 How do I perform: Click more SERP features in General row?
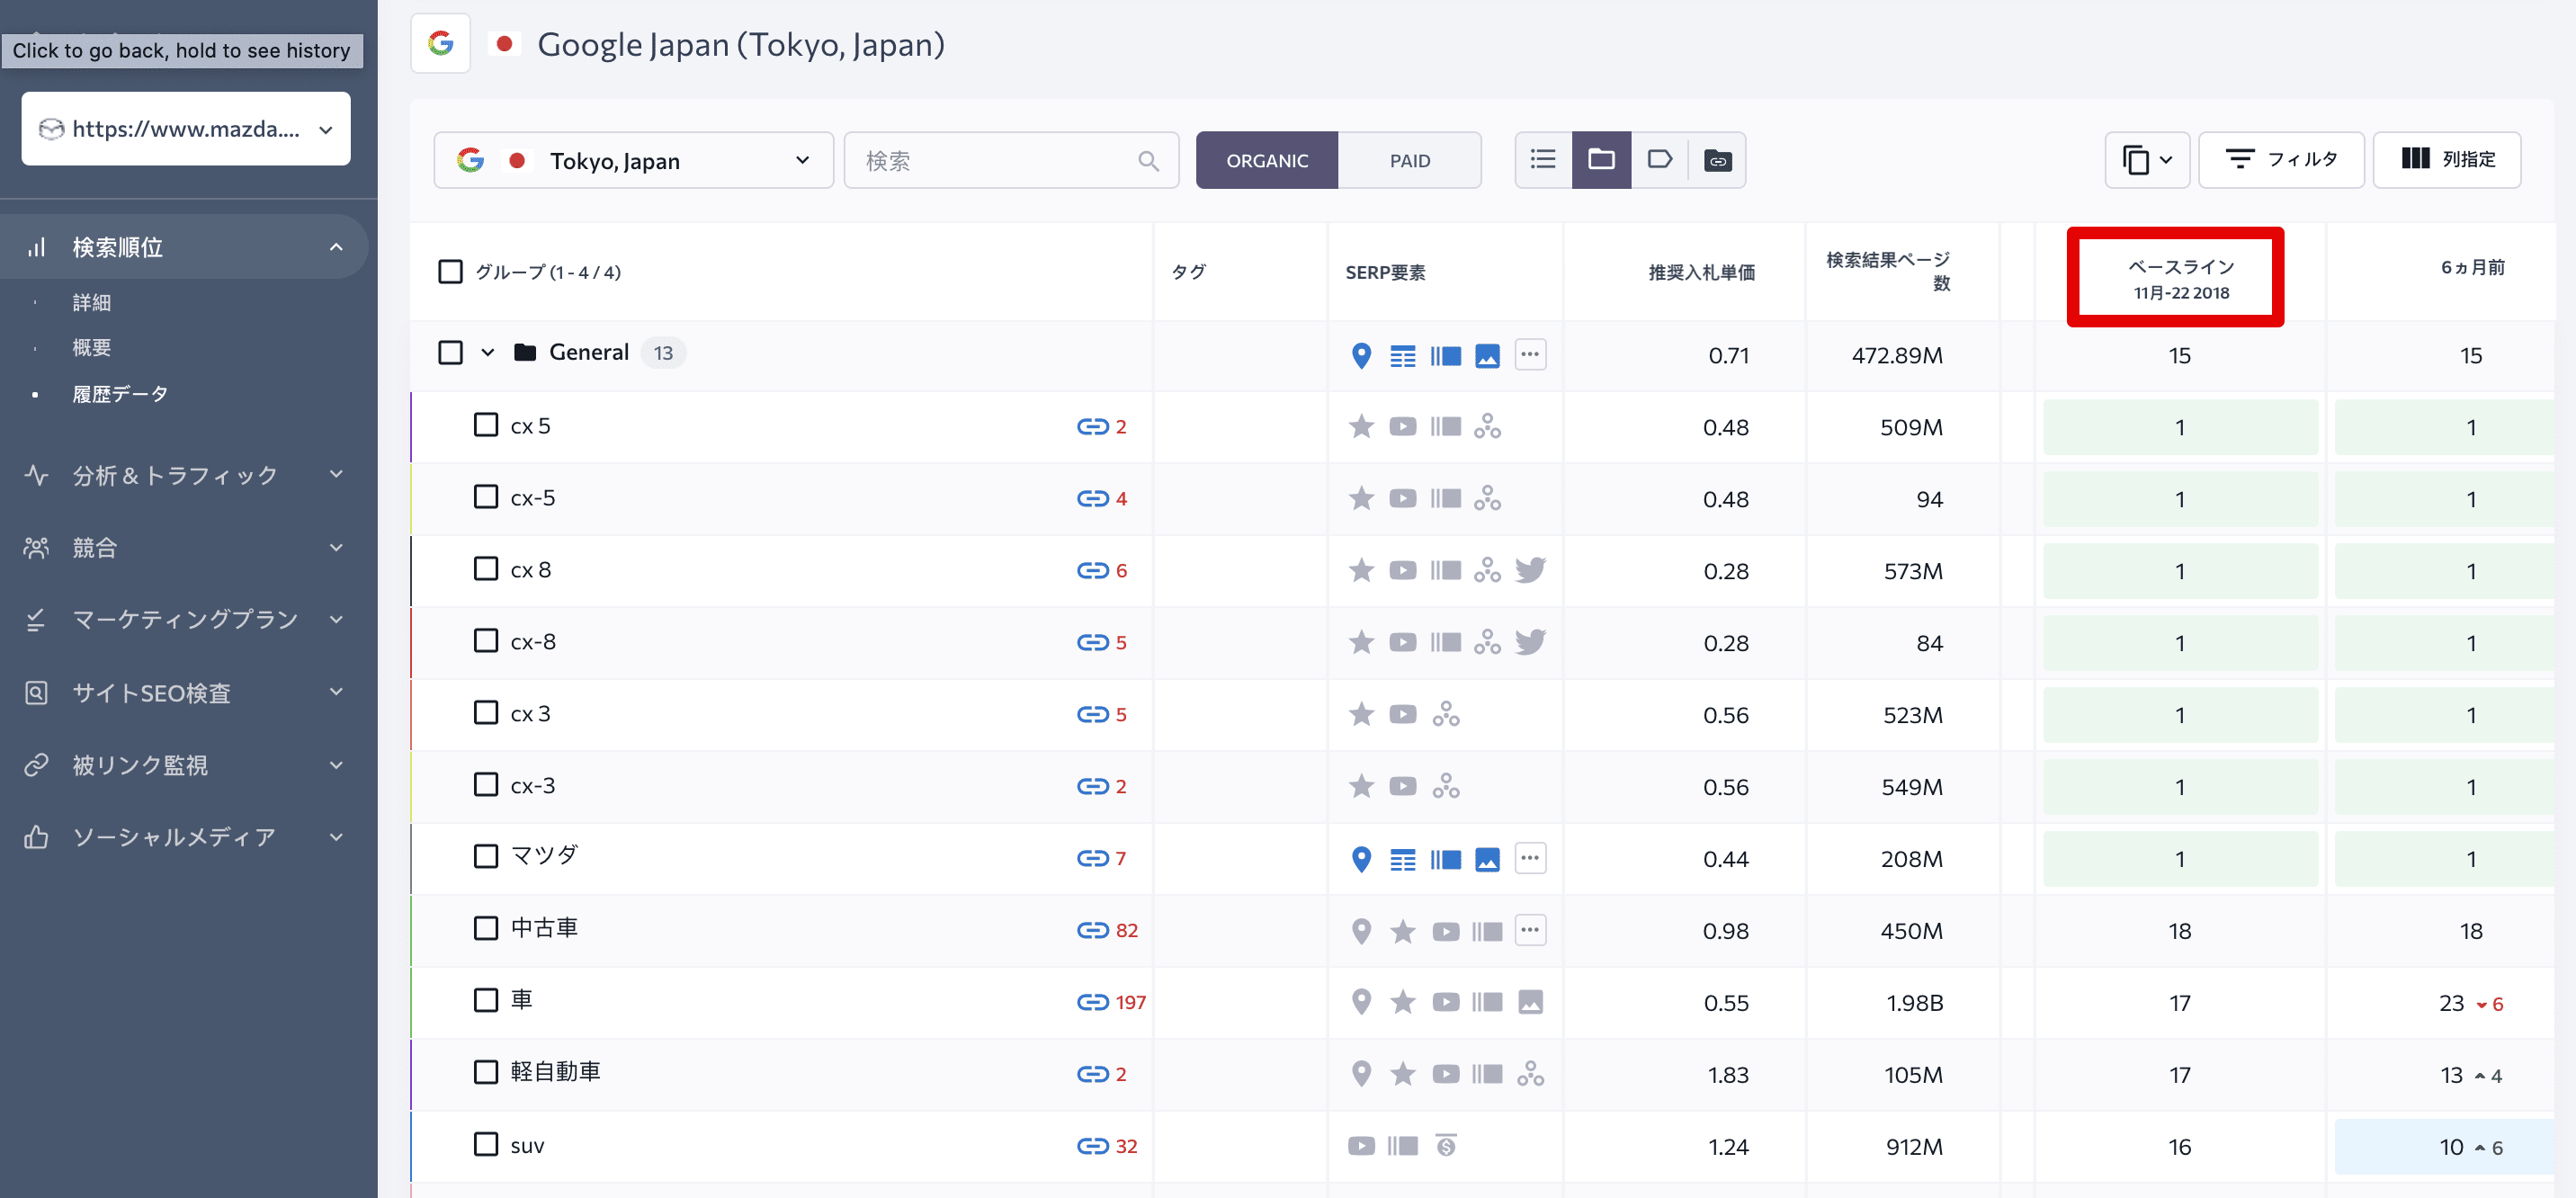pyautogui.click(x=1530, y=355)
